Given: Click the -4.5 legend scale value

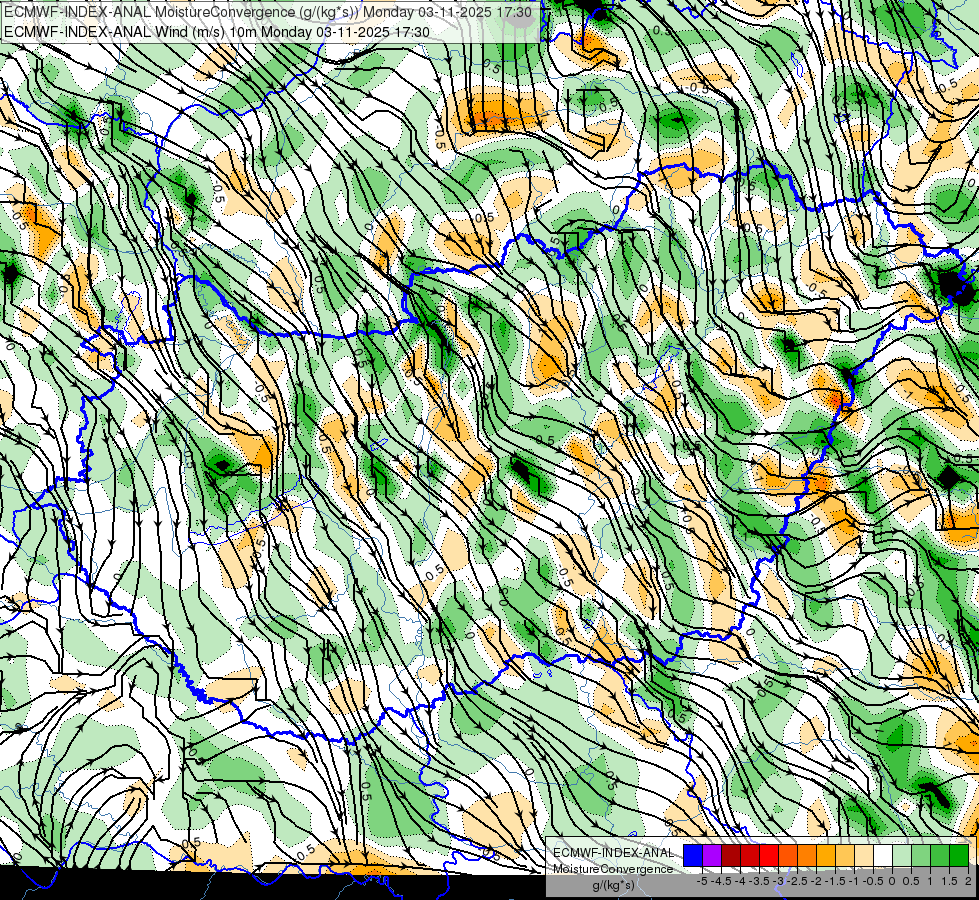Looking at the screenshot, I should [721, 881].
